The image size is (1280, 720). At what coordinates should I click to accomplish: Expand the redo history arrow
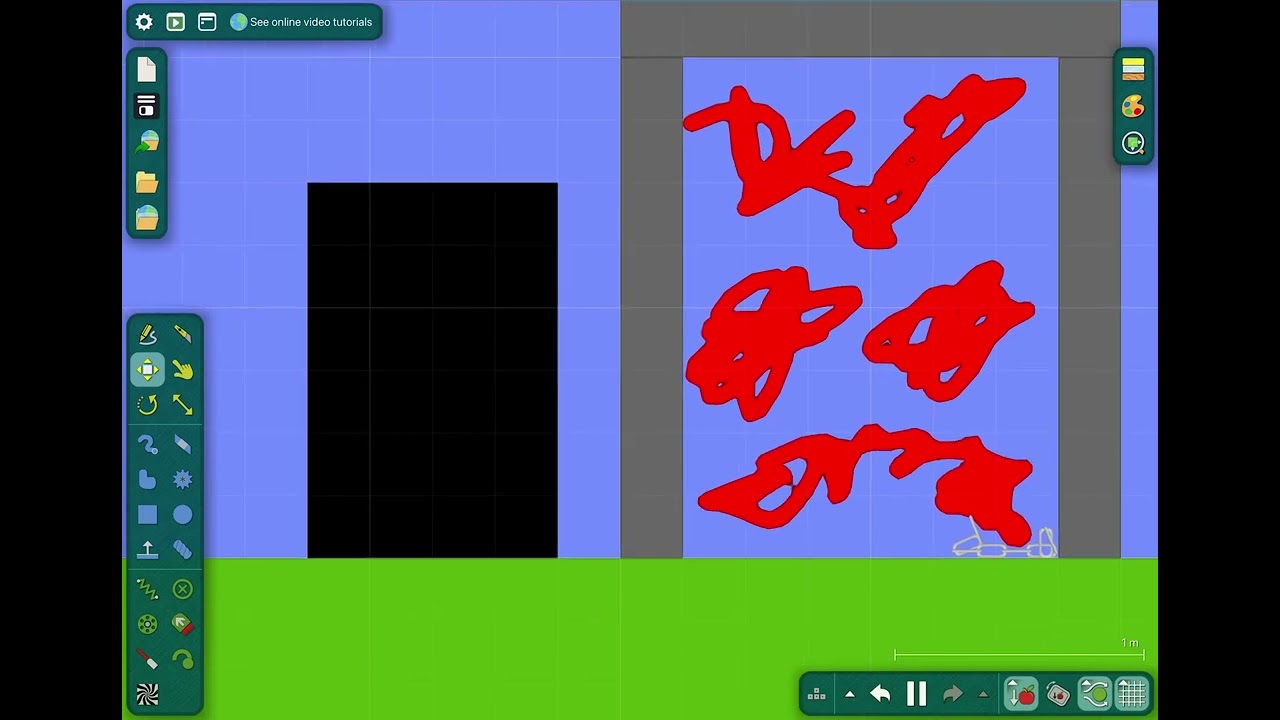click(983, 694)
